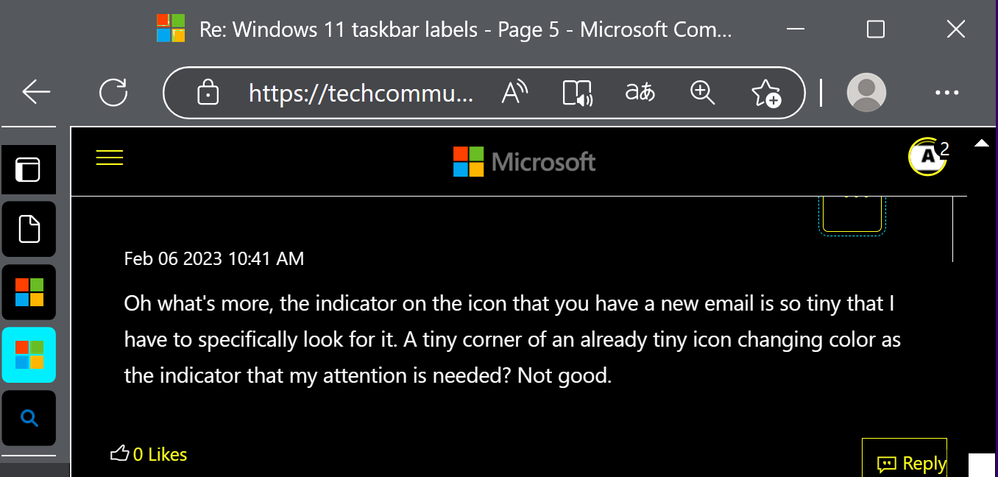
Task: Translate this page
Action: coord(640,93)
